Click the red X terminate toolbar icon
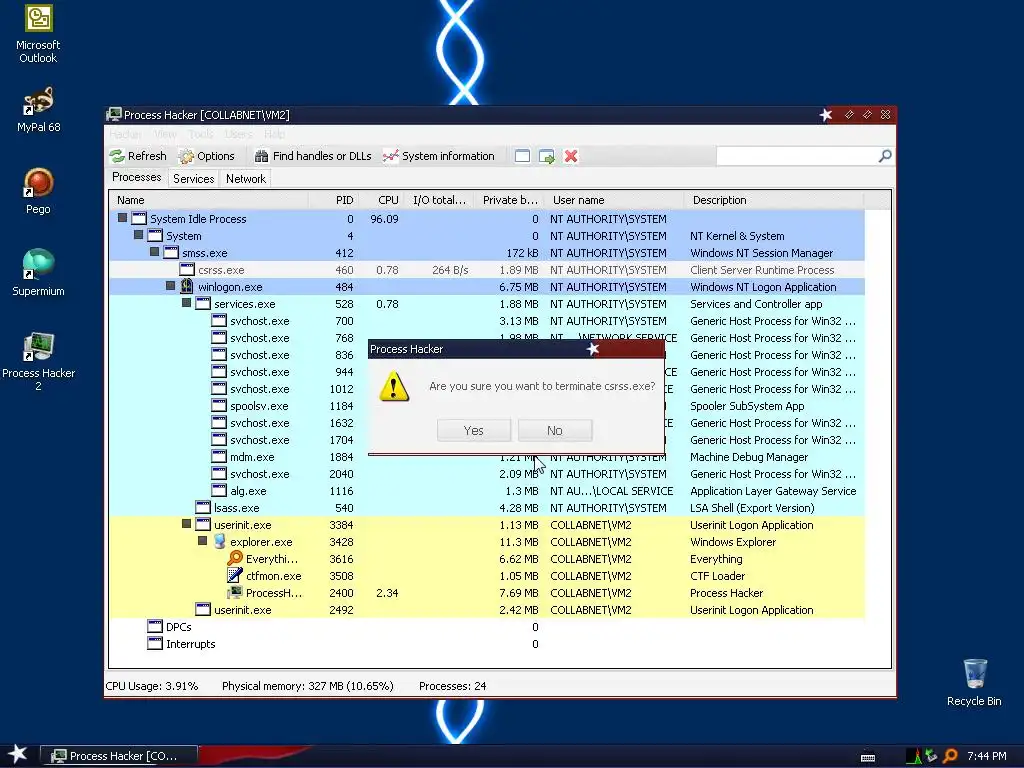The width and height of the screenshot is (1024, 768). tap(571, 156)
